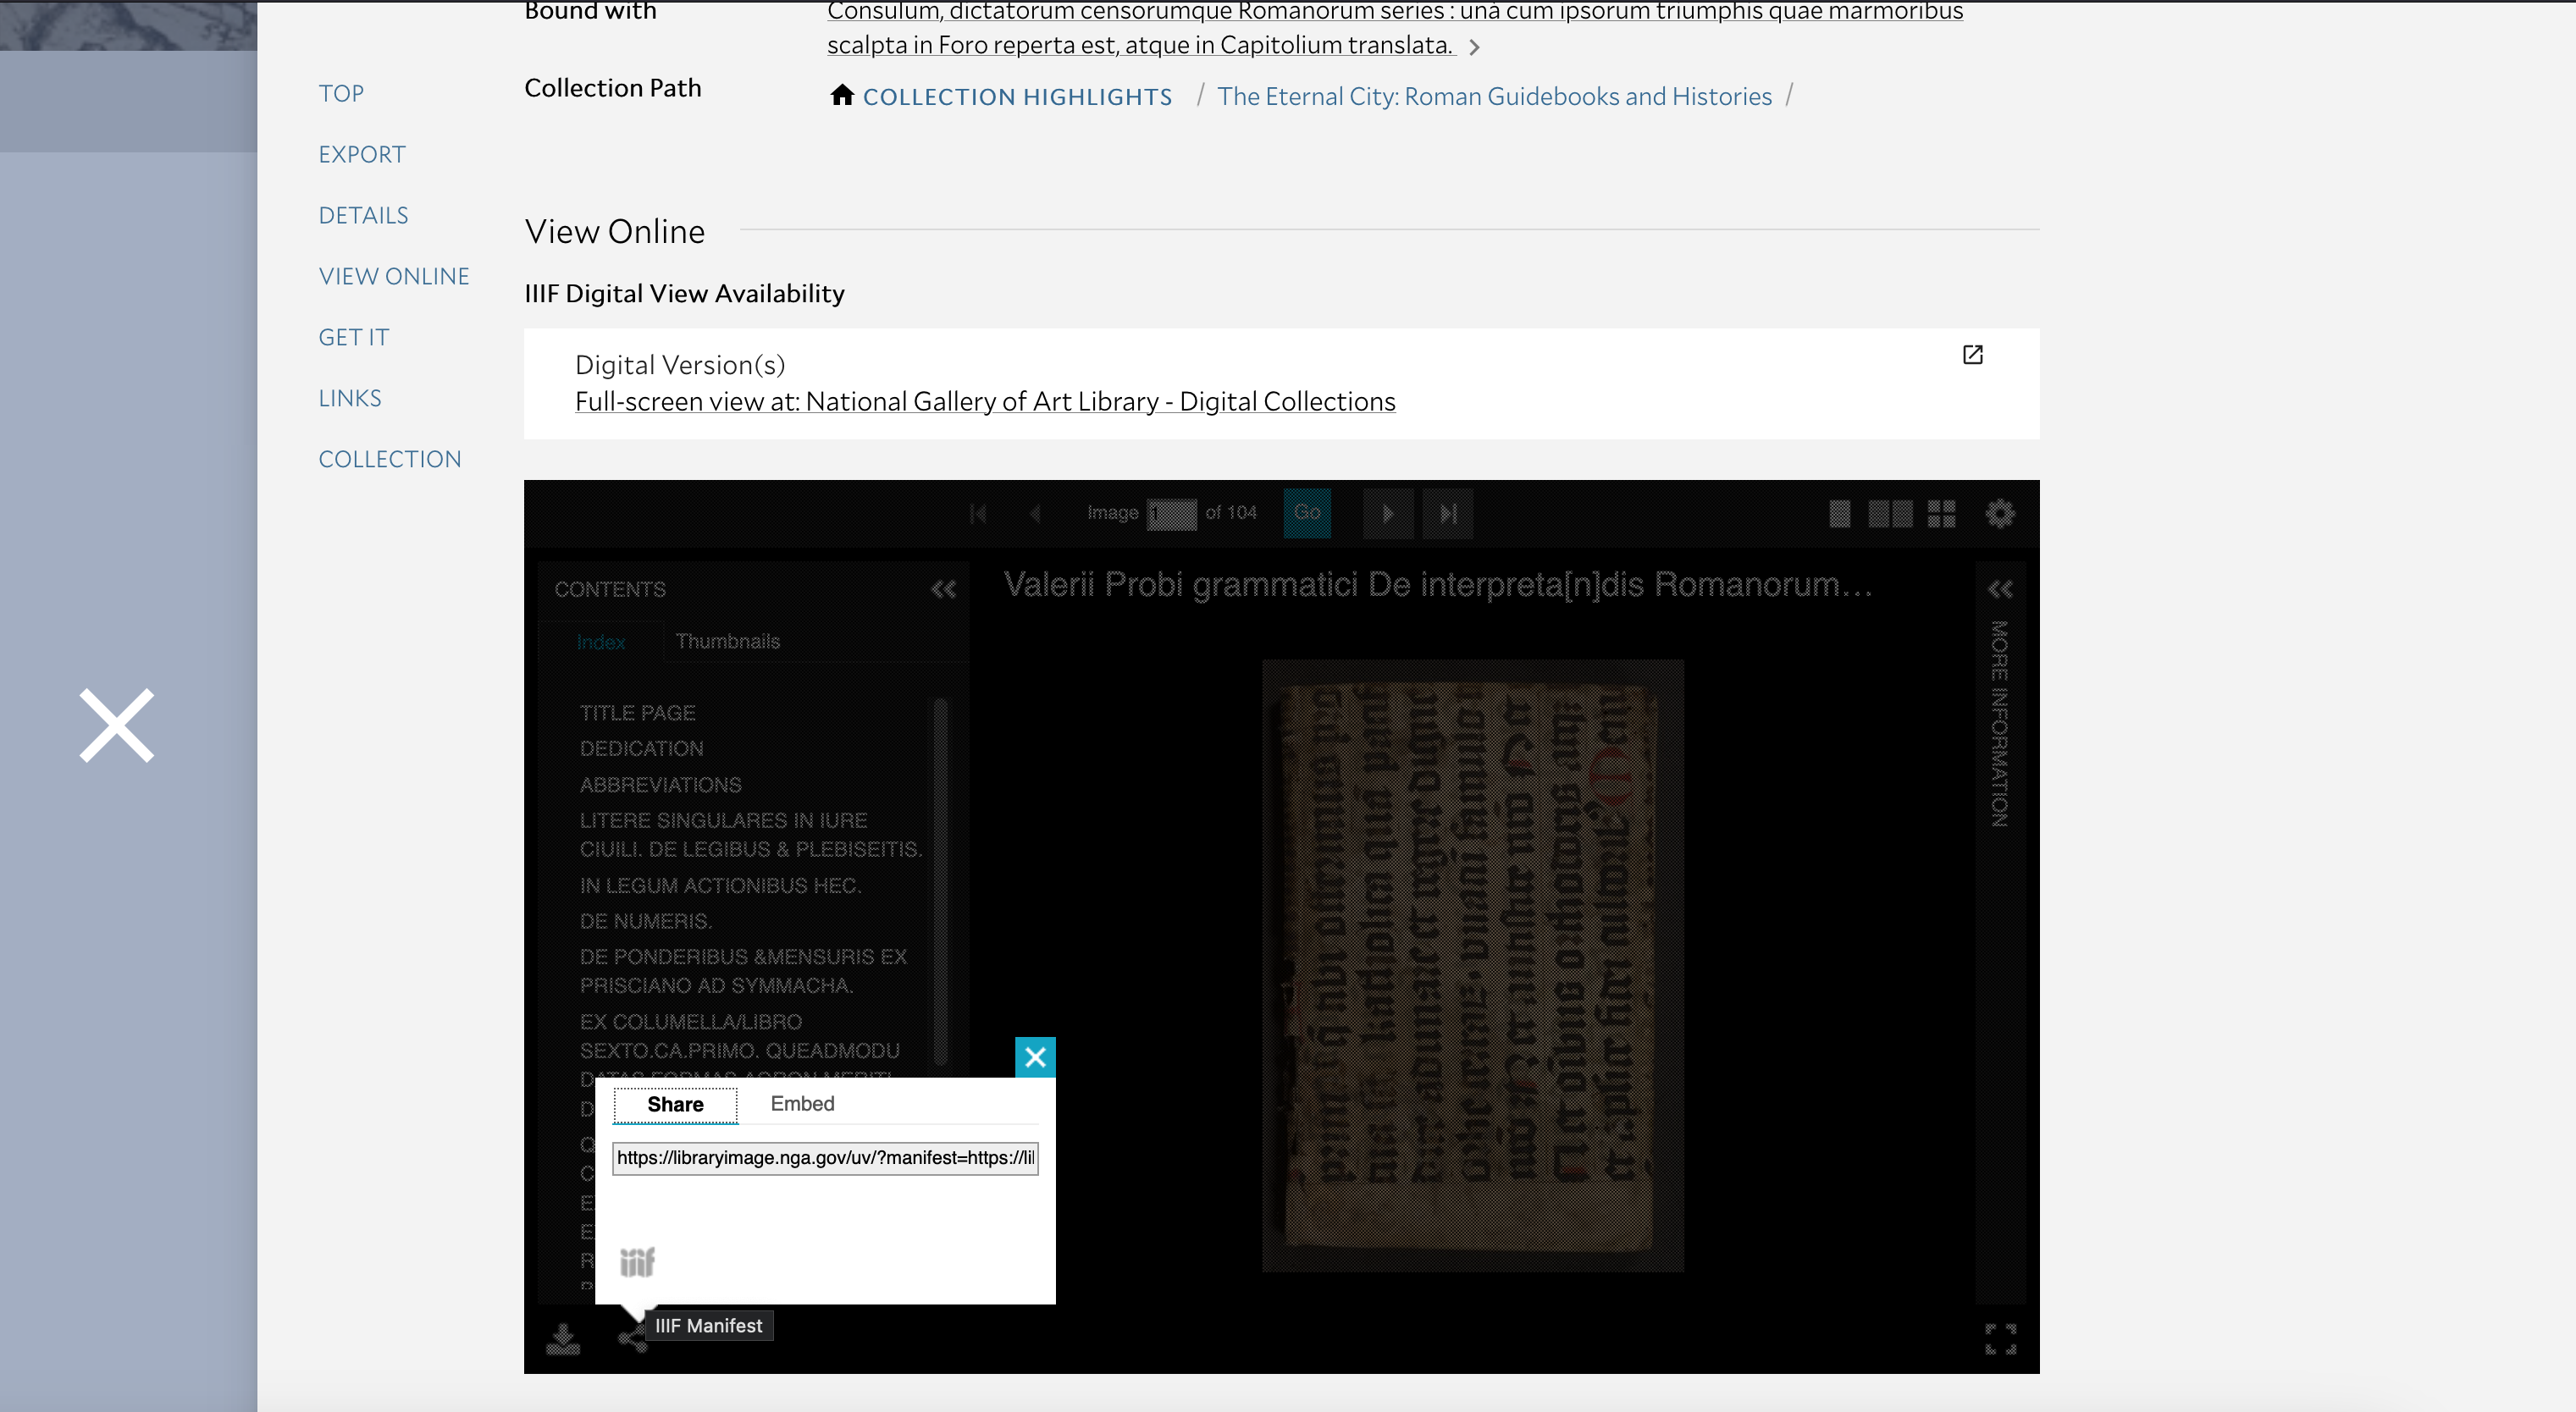Click the download icon in viewer footer
The image size is (2576, 1412).
point(563,1339)
